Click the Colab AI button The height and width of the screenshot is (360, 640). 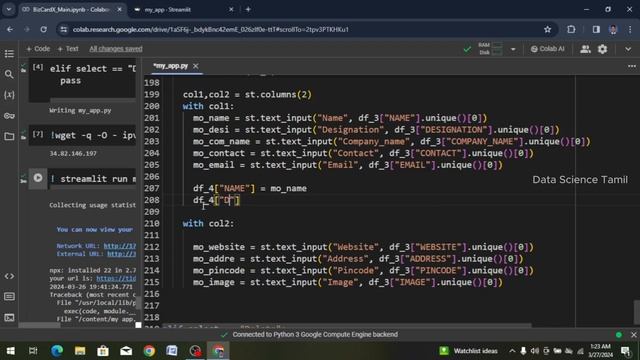tap(547, 49)
